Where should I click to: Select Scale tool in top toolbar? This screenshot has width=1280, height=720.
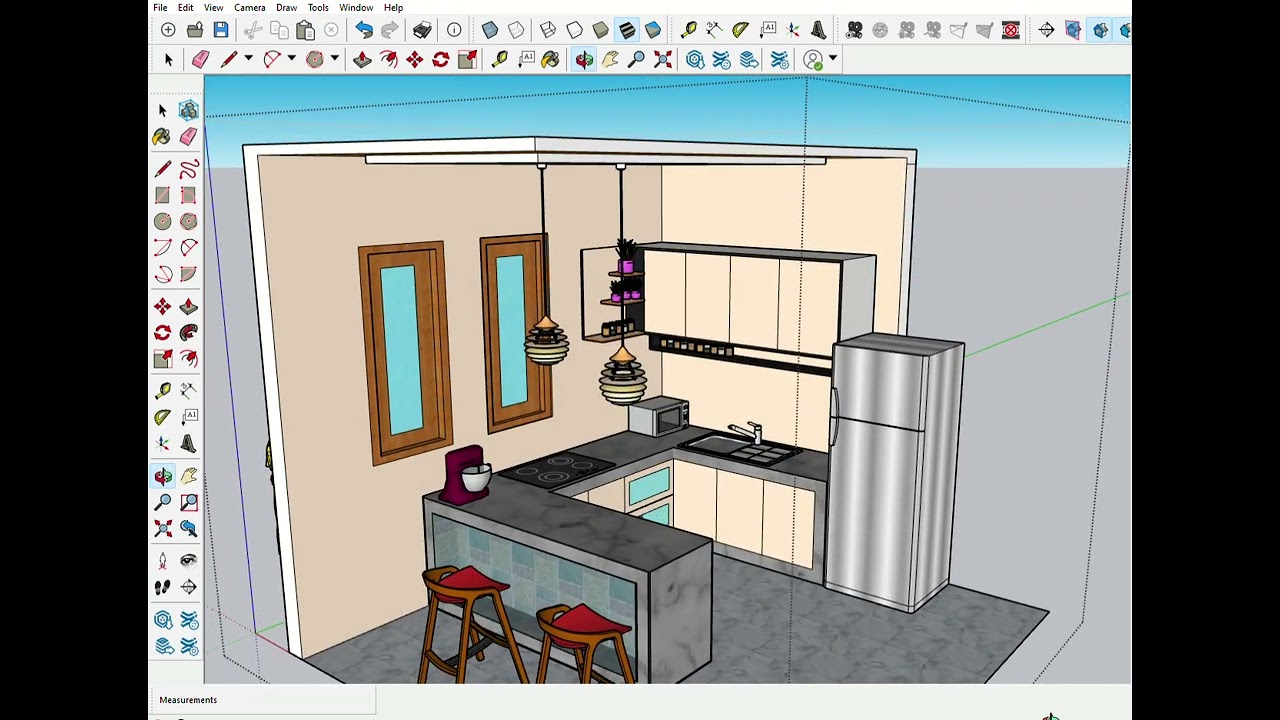(x=467, y=60)
